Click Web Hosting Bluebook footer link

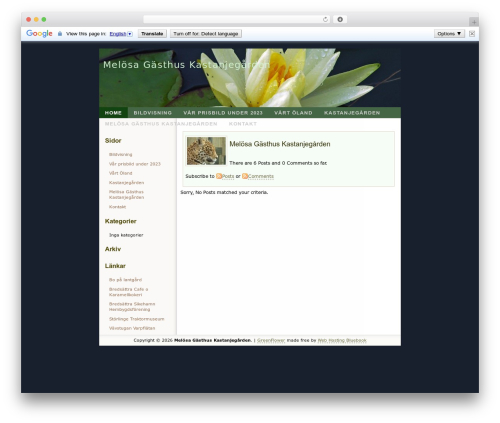point(342,340)
